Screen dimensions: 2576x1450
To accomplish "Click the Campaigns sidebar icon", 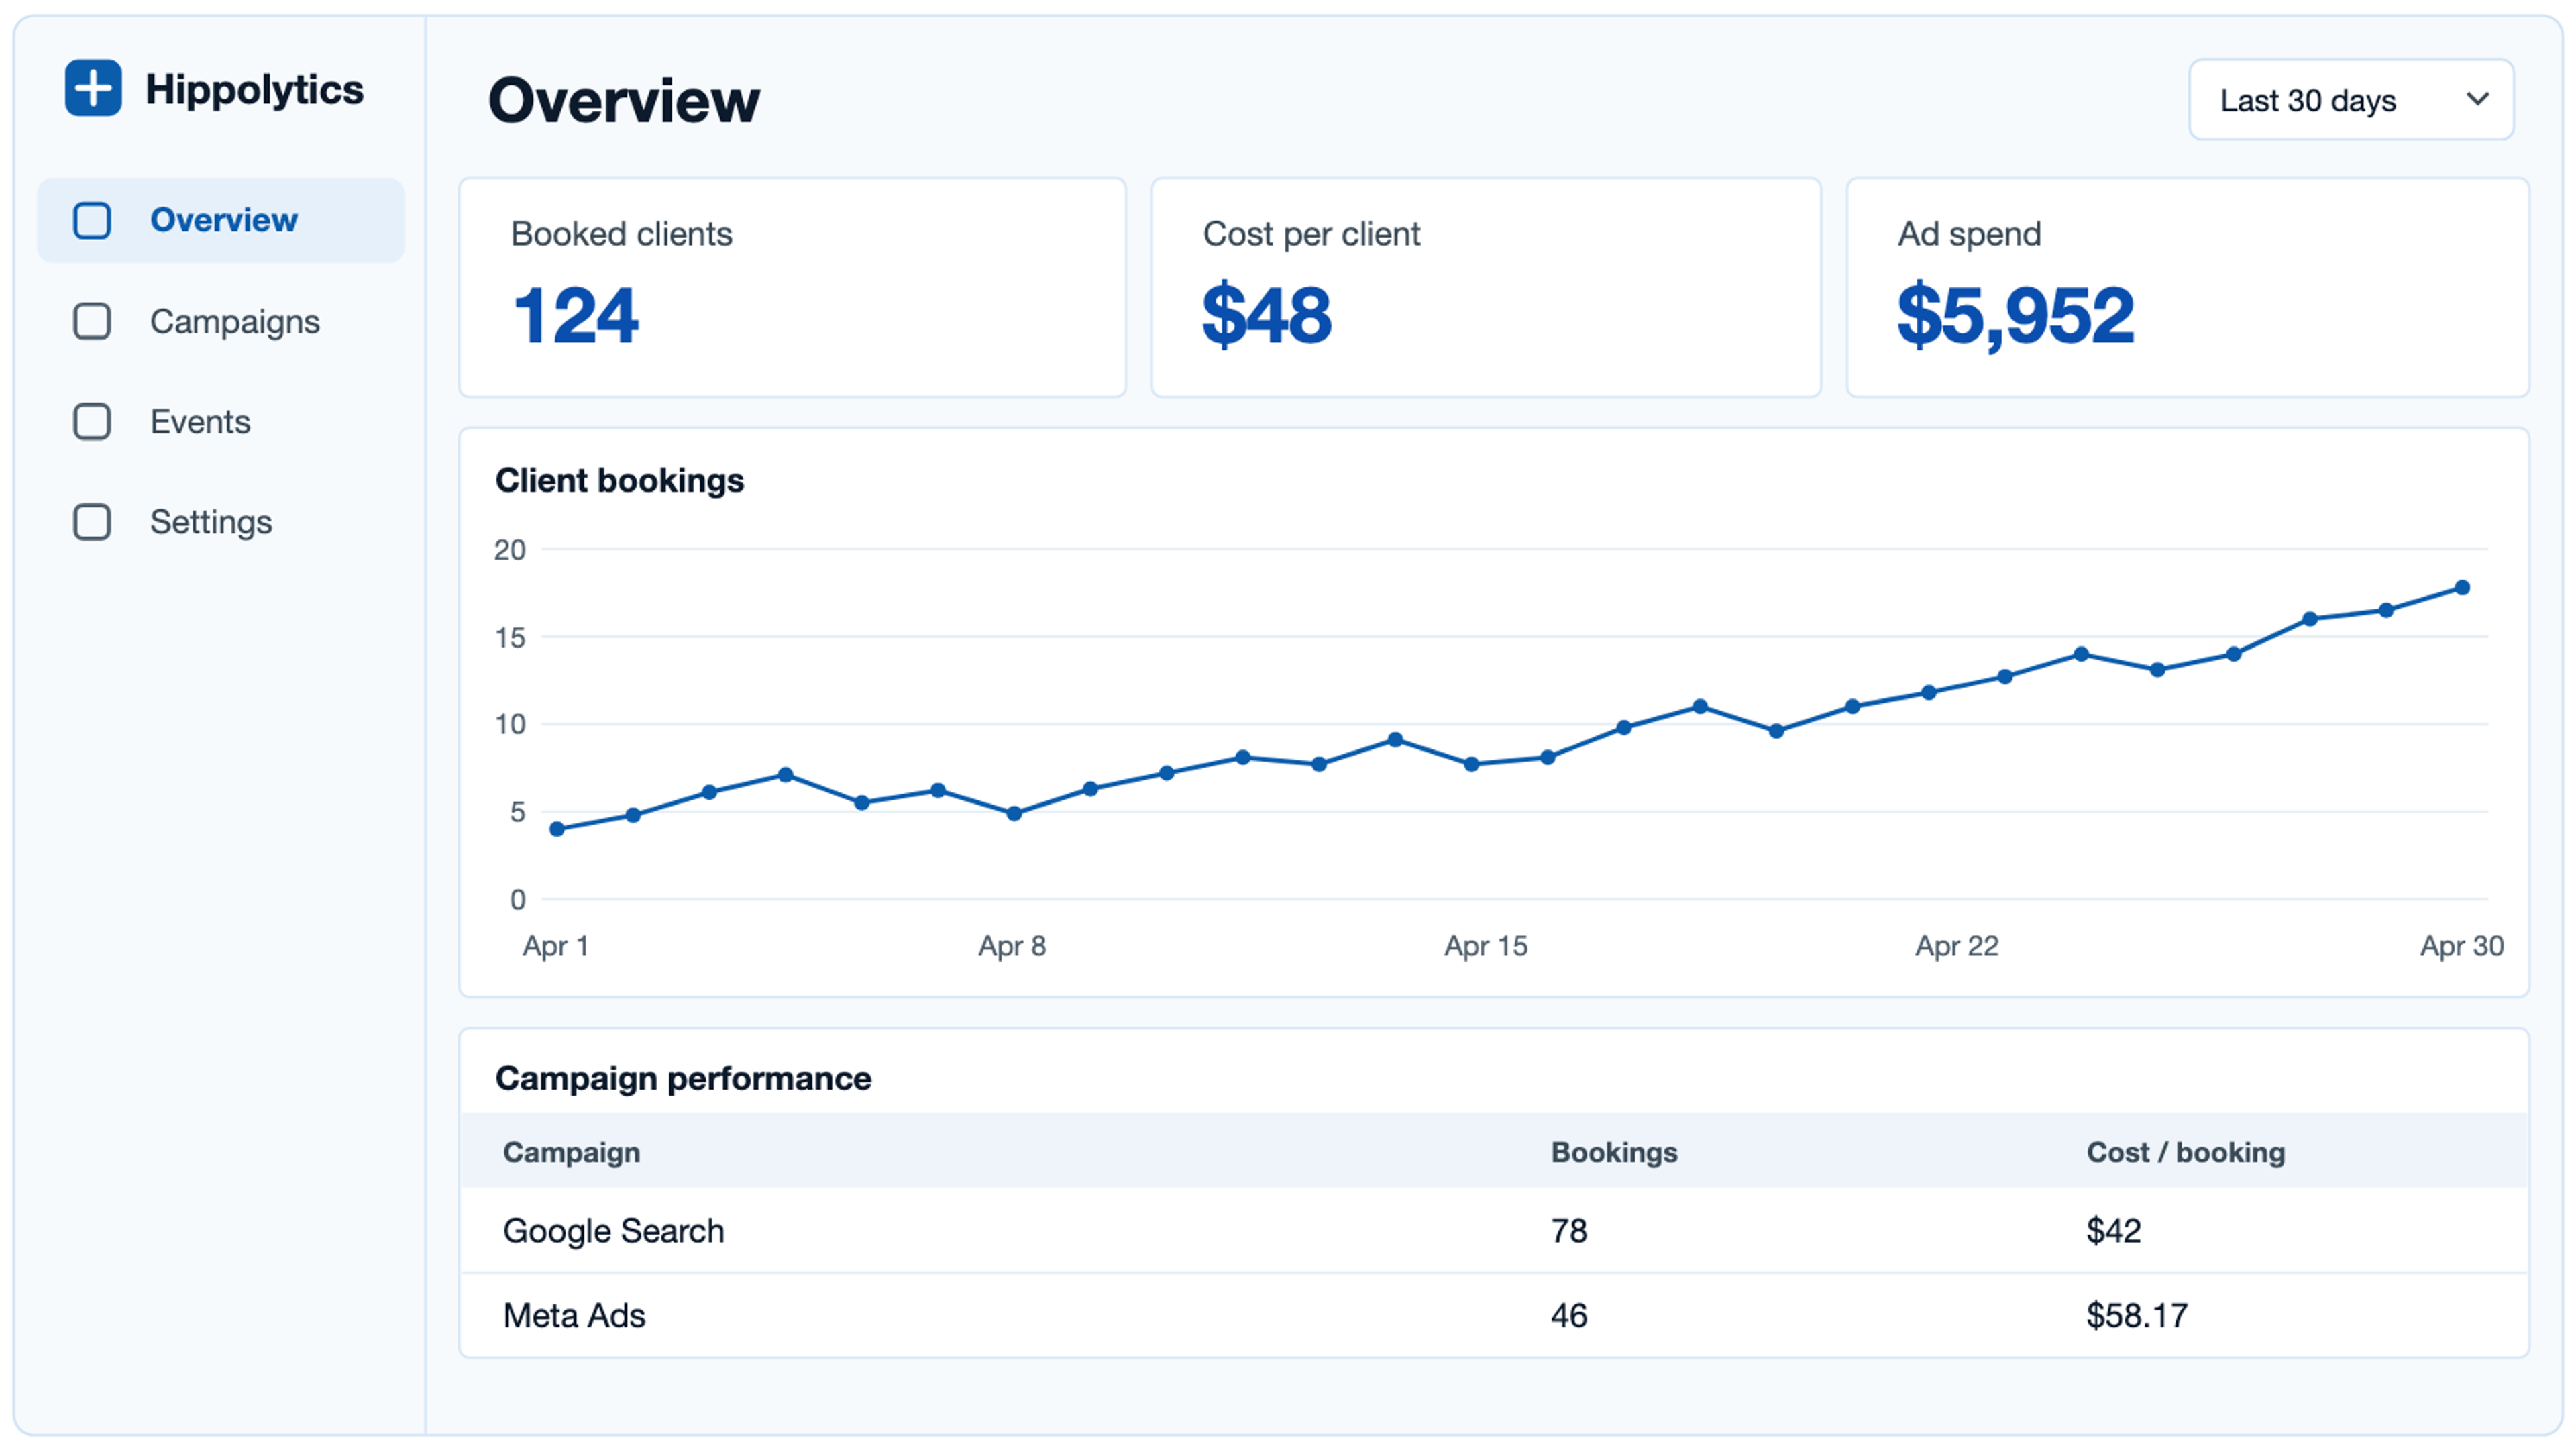I will point(92,321).
